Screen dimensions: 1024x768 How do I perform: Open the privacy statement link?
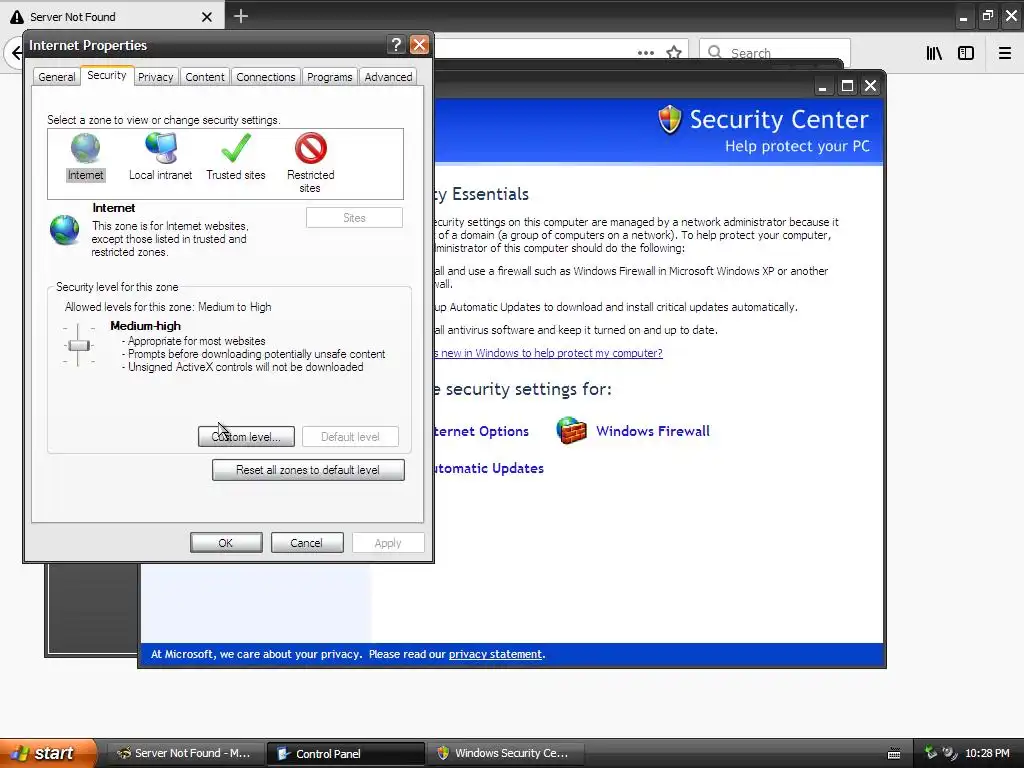495,654
